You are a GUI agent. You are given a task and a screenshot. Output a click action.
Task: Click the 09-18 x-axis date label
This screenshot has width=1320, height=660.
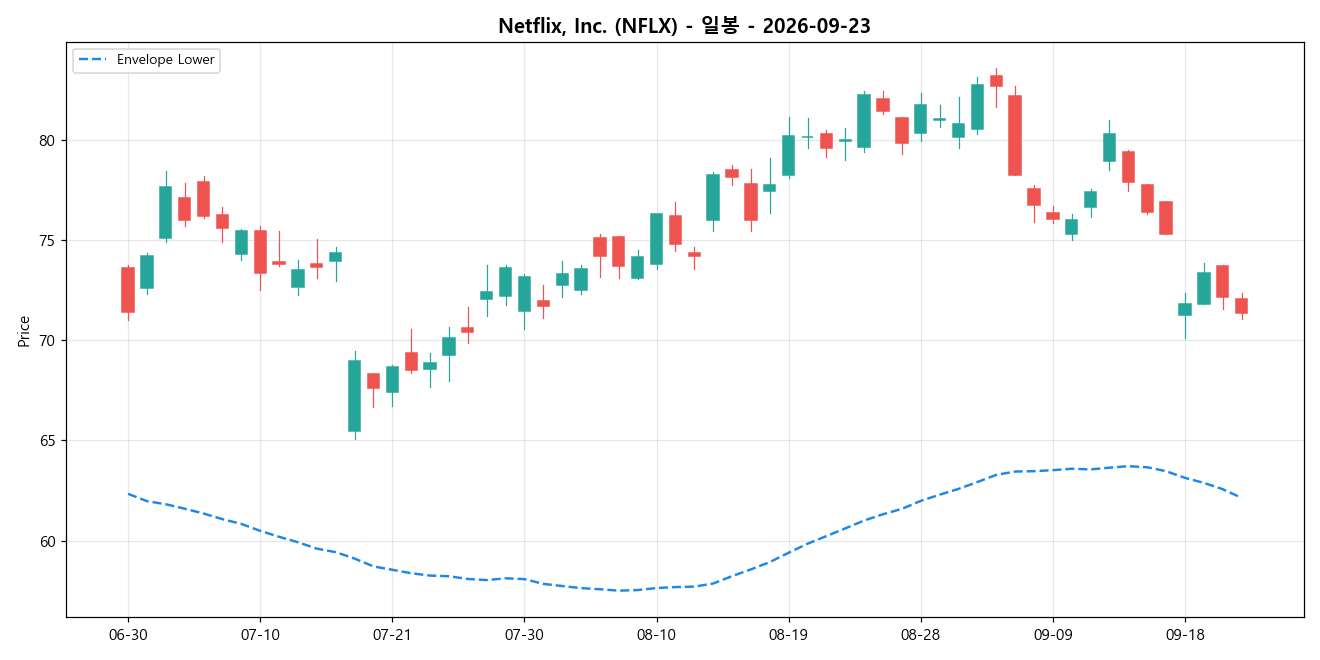[1184, 635]
